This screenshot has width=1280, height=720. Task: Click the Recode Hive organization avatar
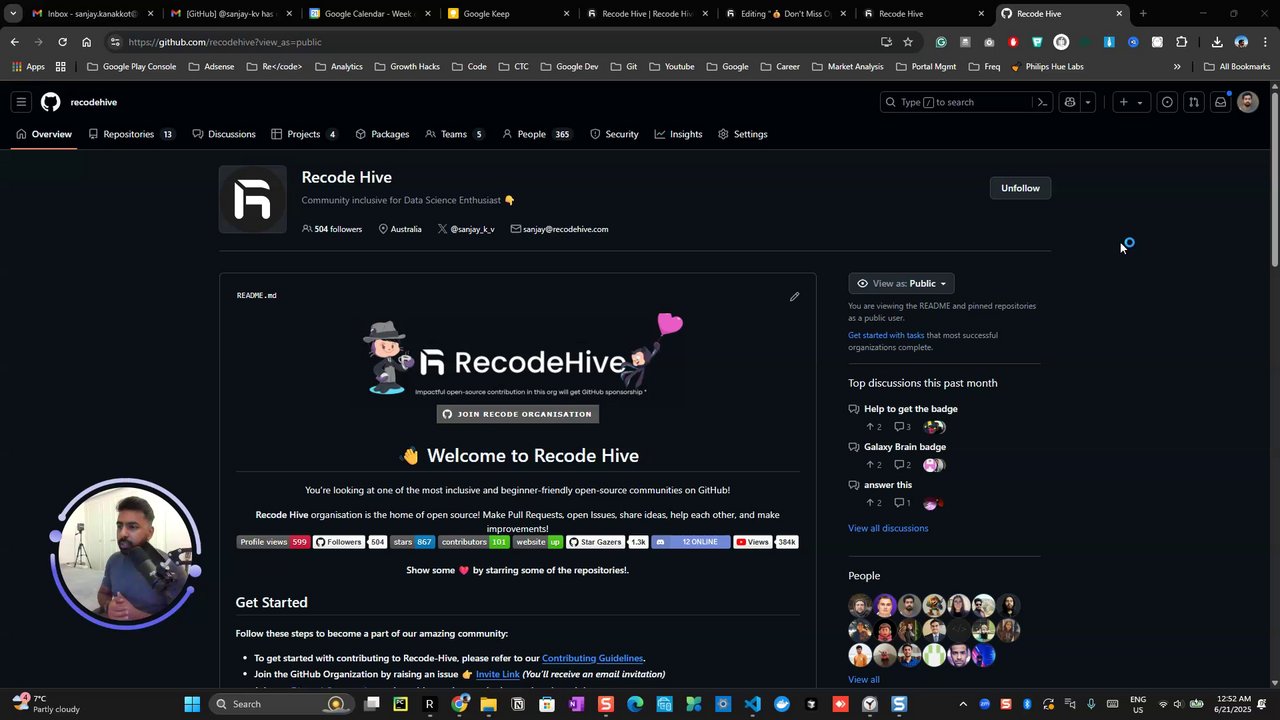[253, 199]
